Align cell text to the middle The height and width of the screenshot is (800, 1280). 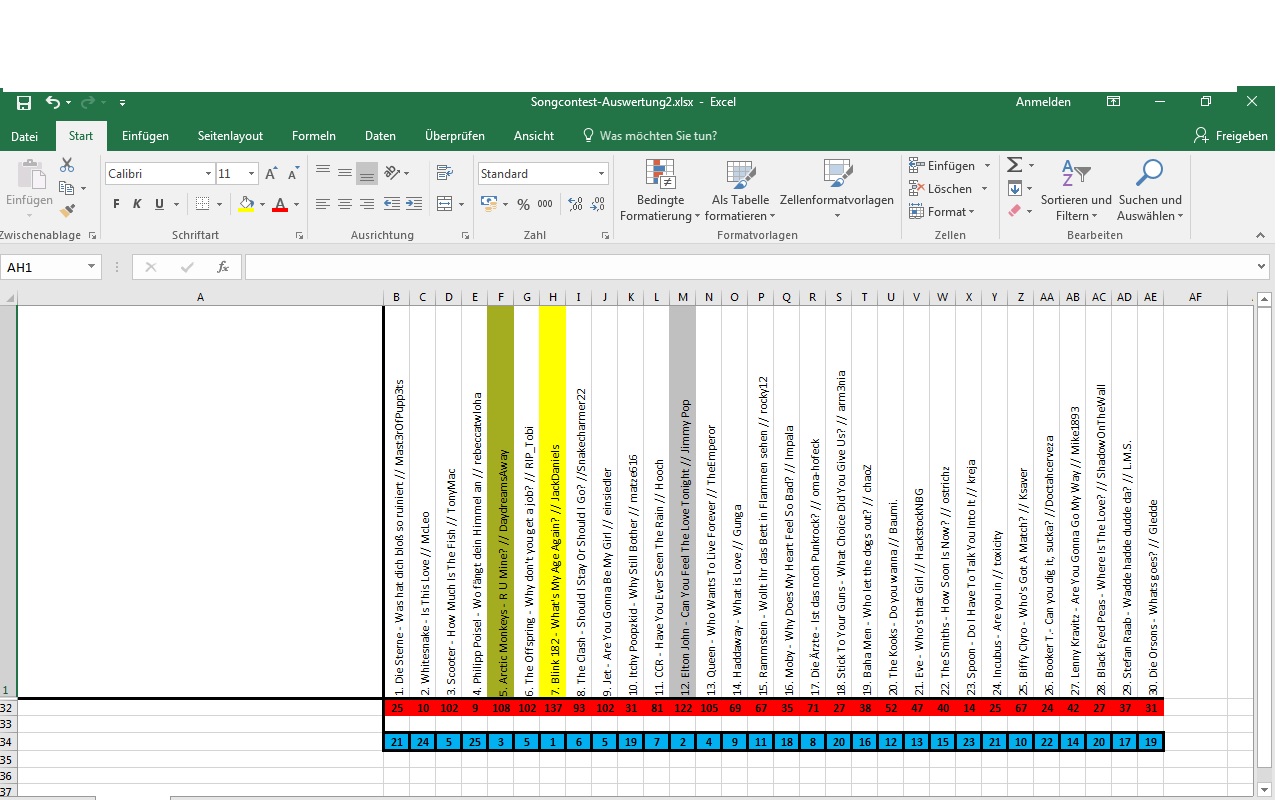pos(345,173)
